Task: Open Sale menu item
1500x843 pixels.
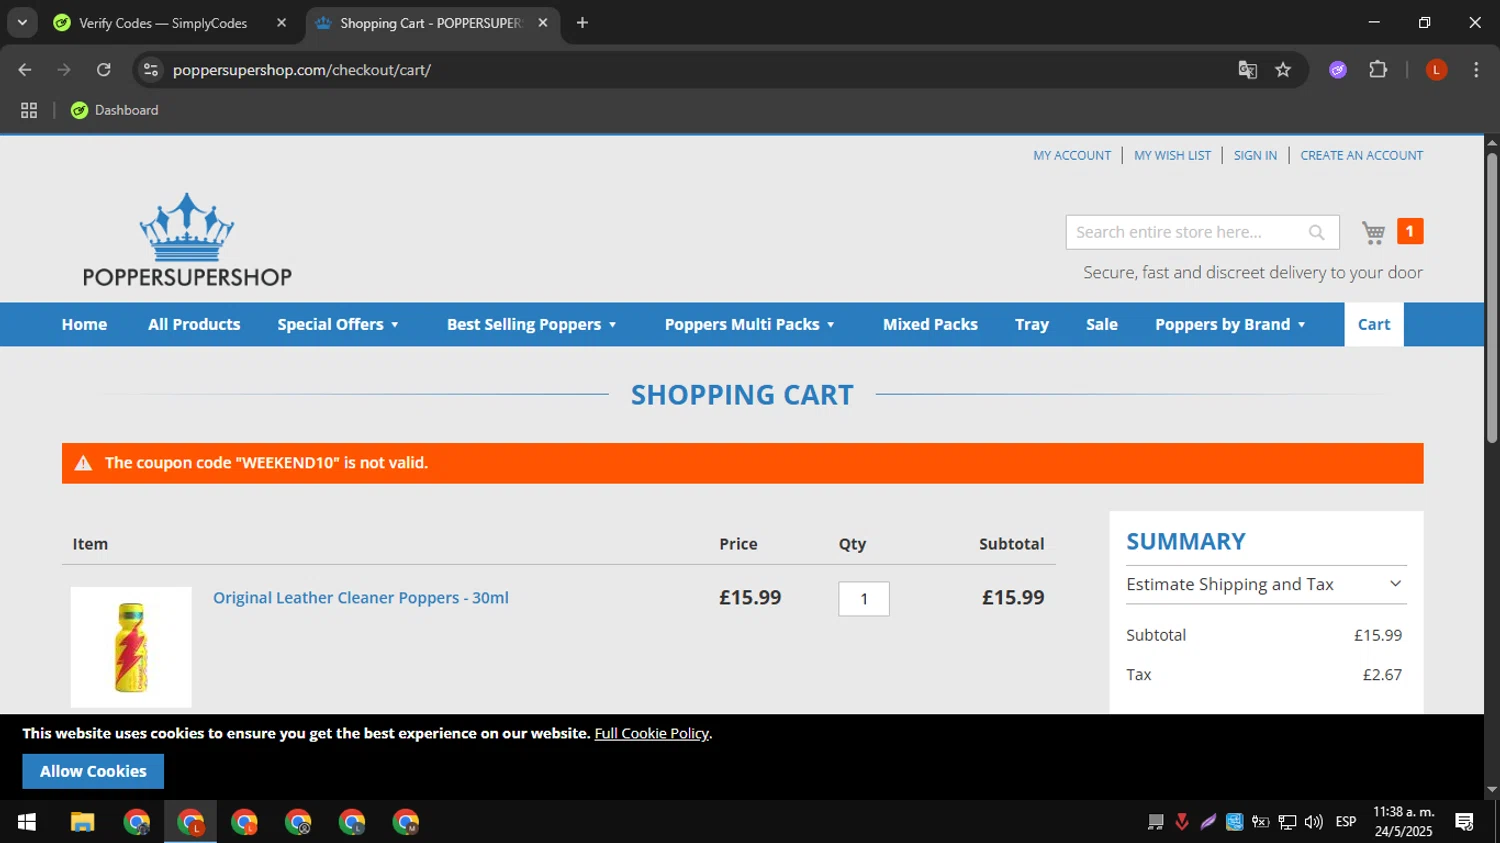Action: 1102,324
